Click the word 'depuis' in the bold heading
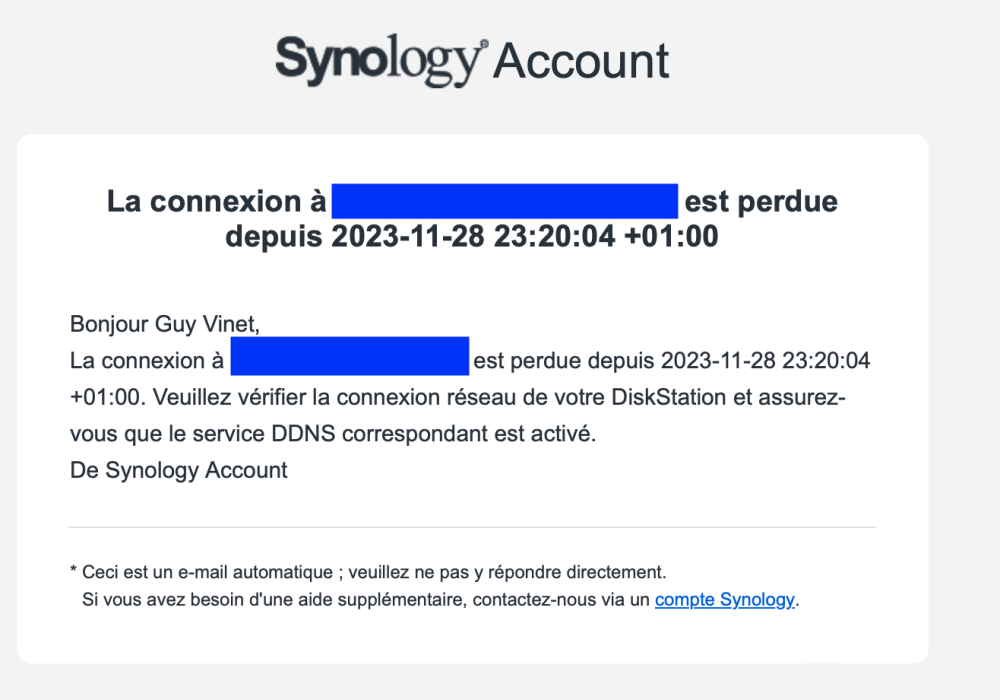This screenshot has width=1000, height=700. point(274,237)
